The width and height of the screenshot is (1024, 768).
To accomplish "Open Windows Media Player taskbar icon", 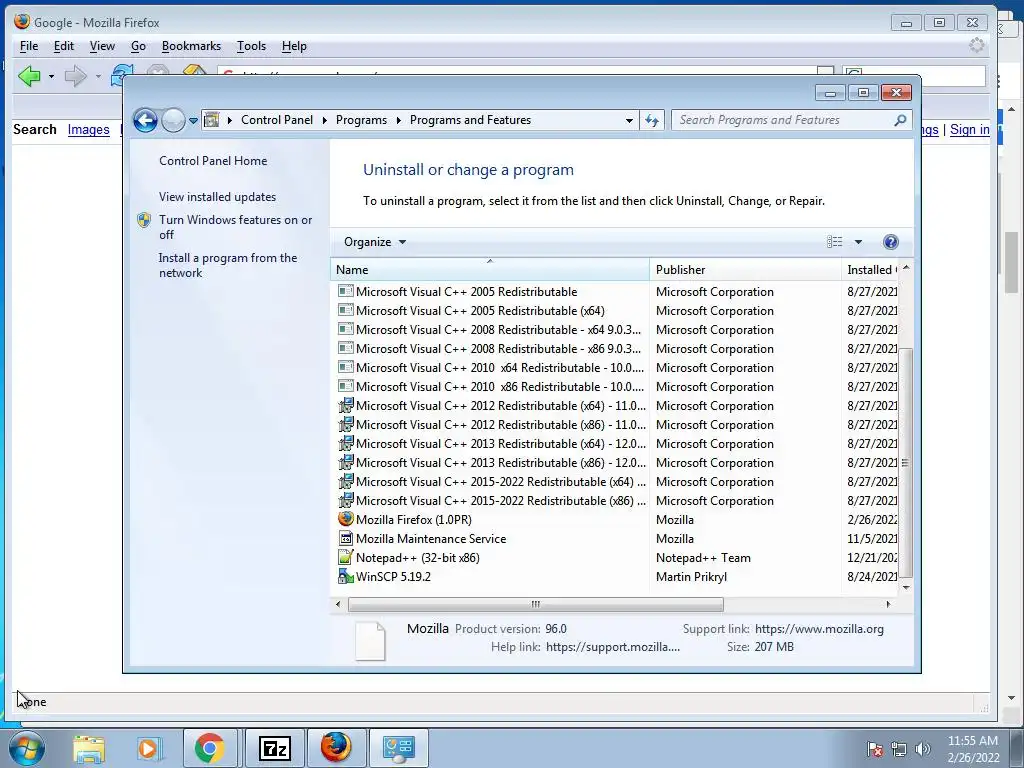I will 149,748.
